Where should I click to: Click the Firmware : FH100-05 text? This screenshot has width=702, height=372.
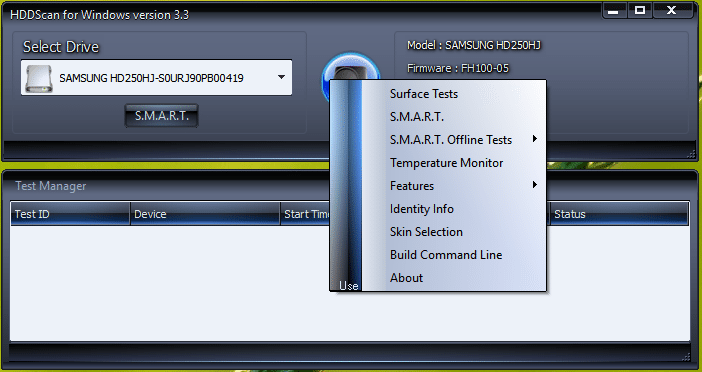click(x=458, y=68)
